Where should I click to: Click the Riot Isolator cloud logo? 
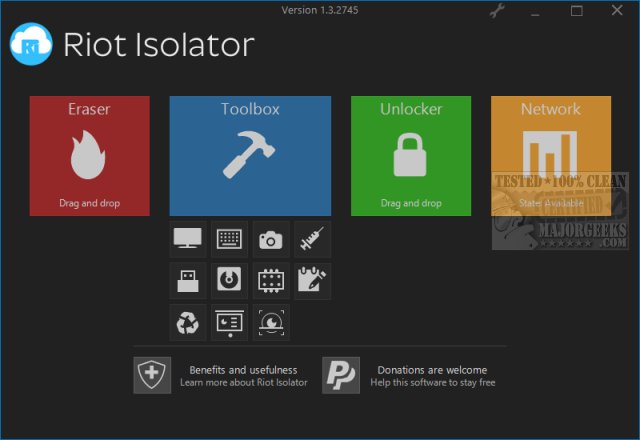[31, 44]
